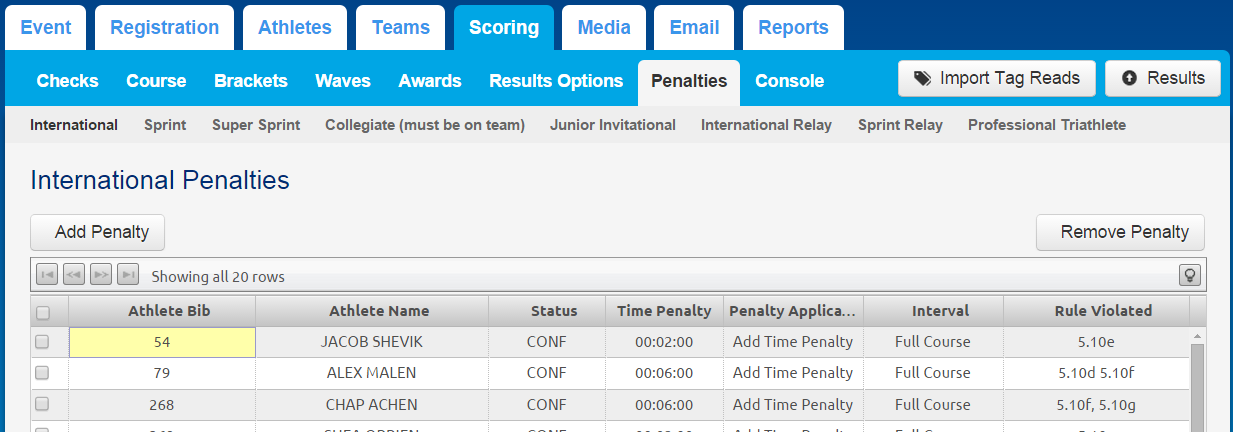Image resolution: width=1233 pixels, height=432 pixels.
Task: Jump to last page of rows
Action: coord(127,274)
